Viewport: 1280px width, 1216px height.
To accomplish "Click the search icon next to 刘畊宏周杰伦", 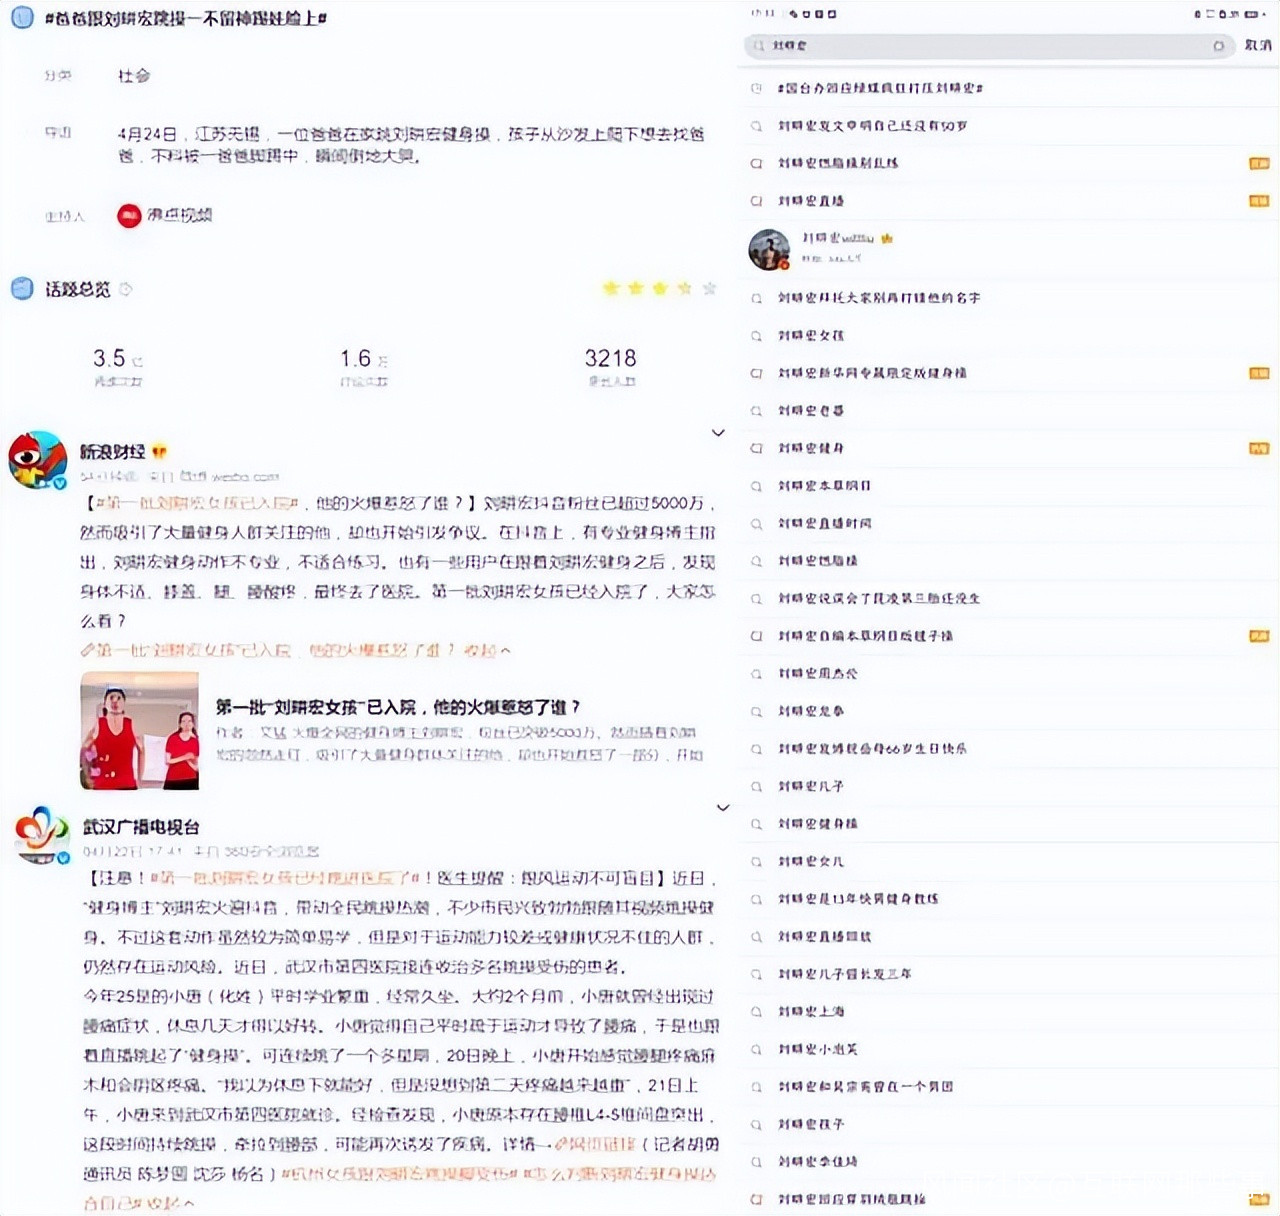I will point(757,674).
